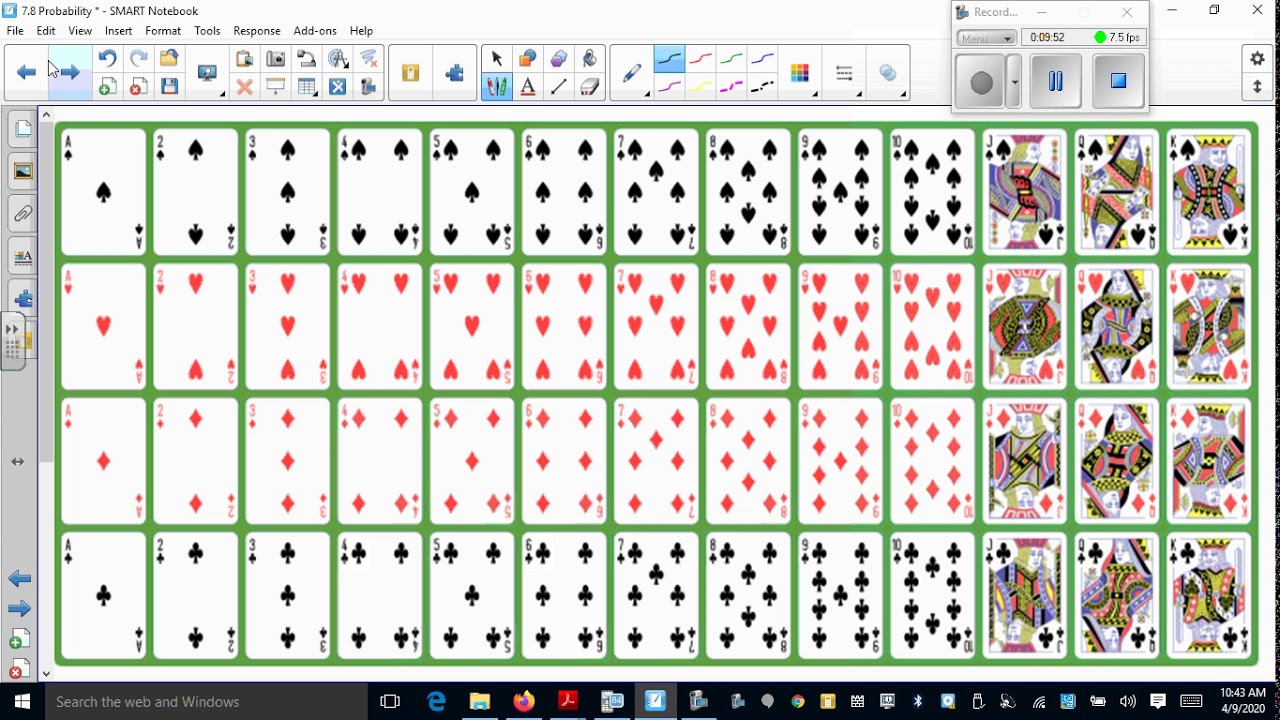Click the Queen of Hearts card
This screenshot has width=1280, height=720.
point(1116,326)
